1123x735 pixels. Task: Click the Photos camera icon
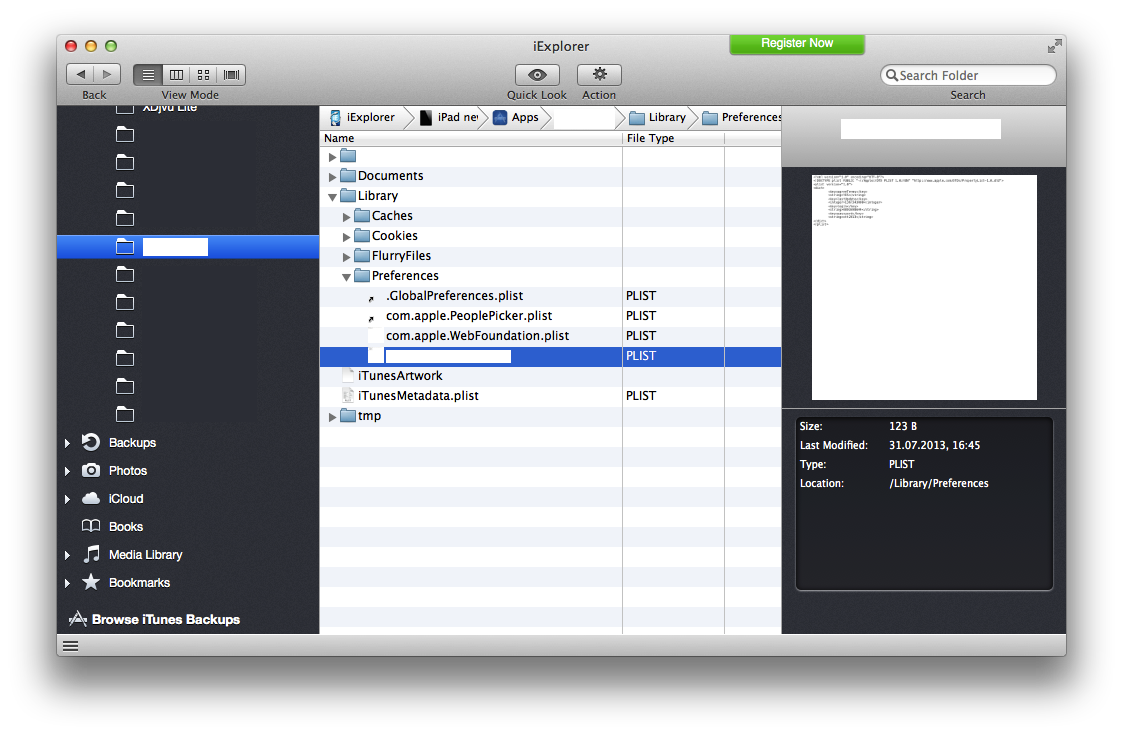[x=91, y=470]
